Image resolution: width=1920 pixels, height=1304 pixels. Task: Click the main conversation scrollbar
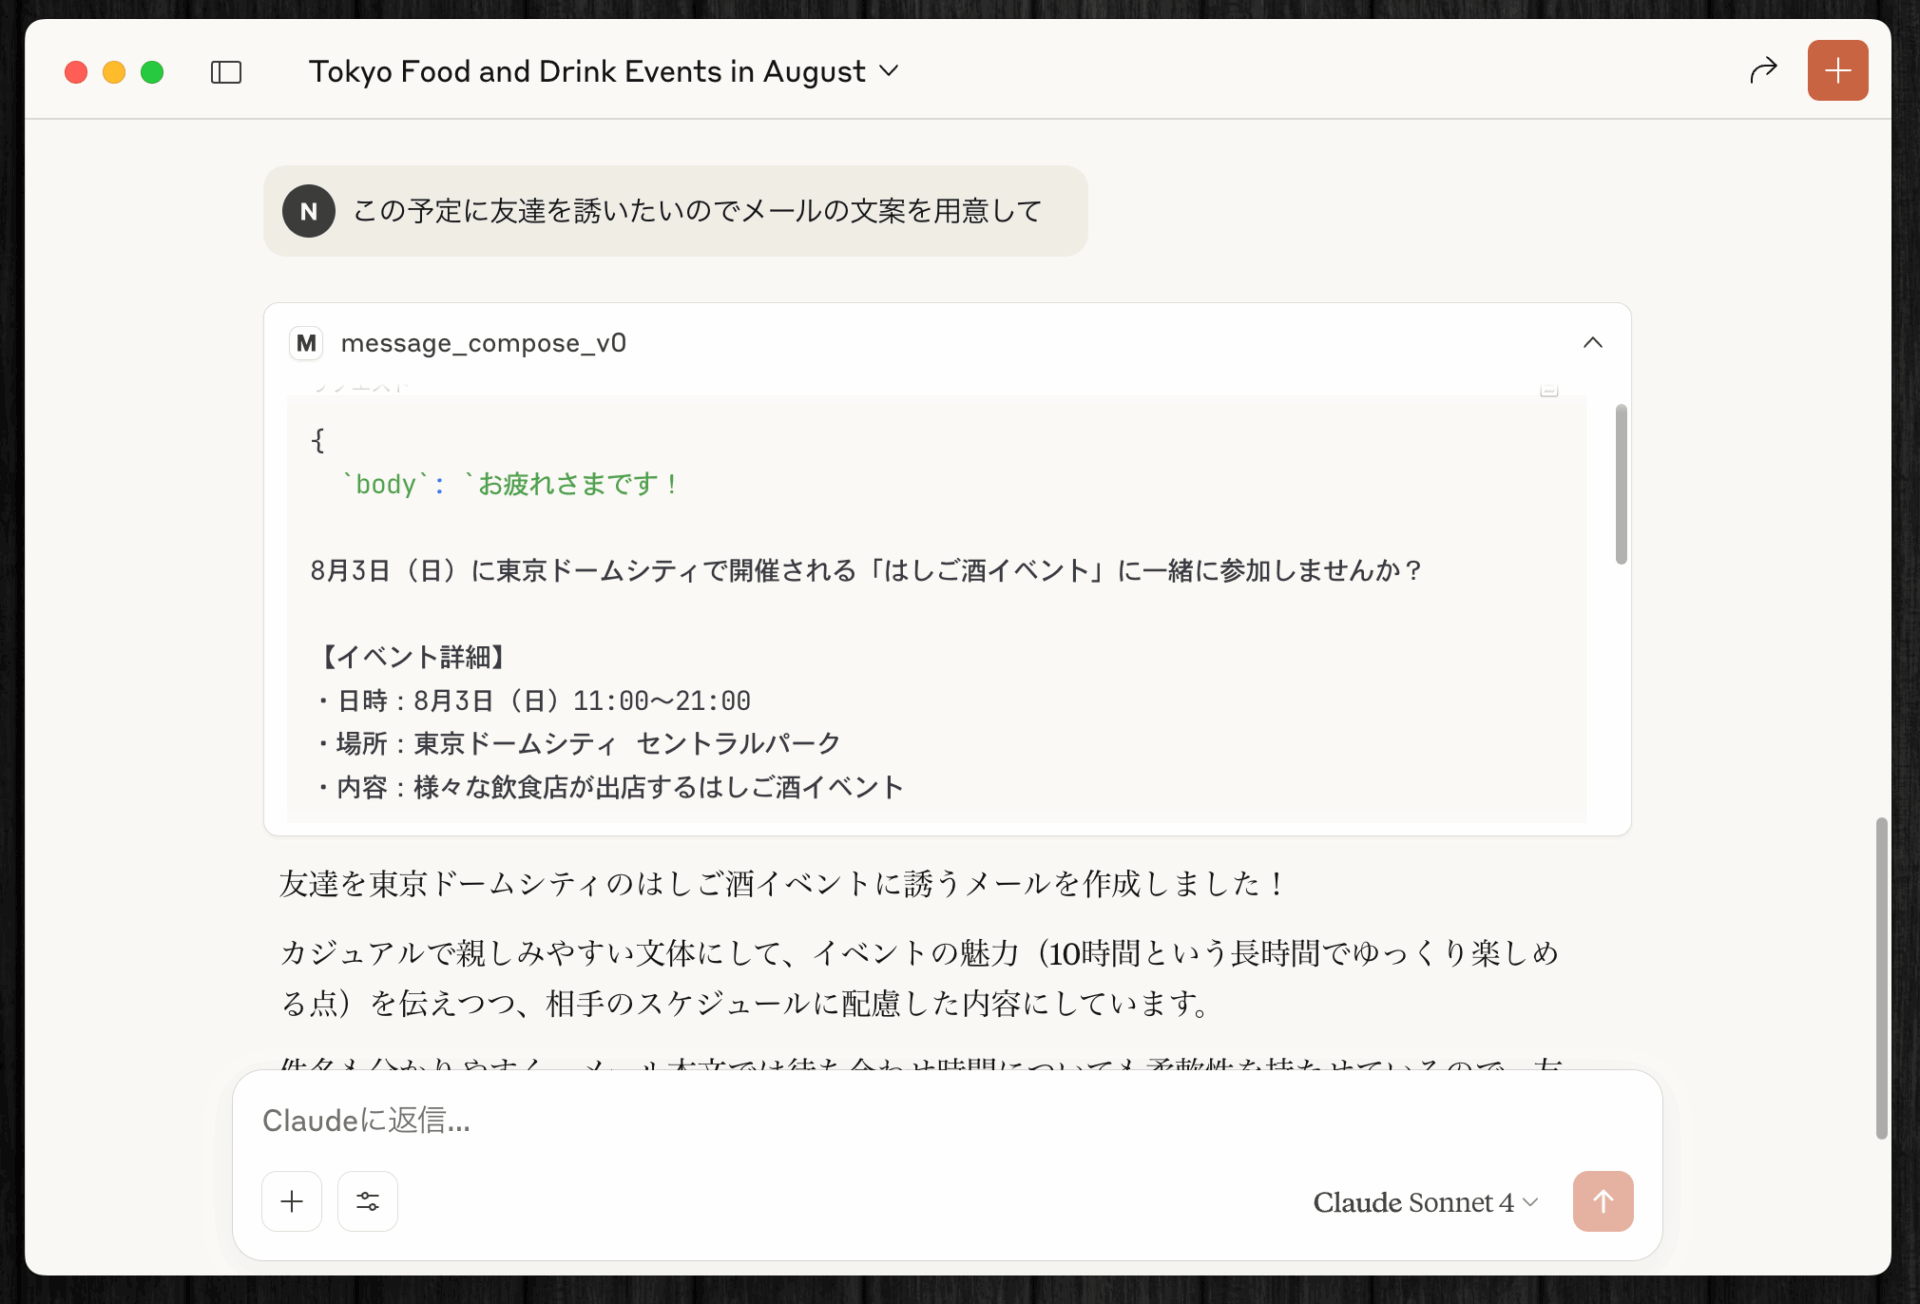(x=1880, y=977)
